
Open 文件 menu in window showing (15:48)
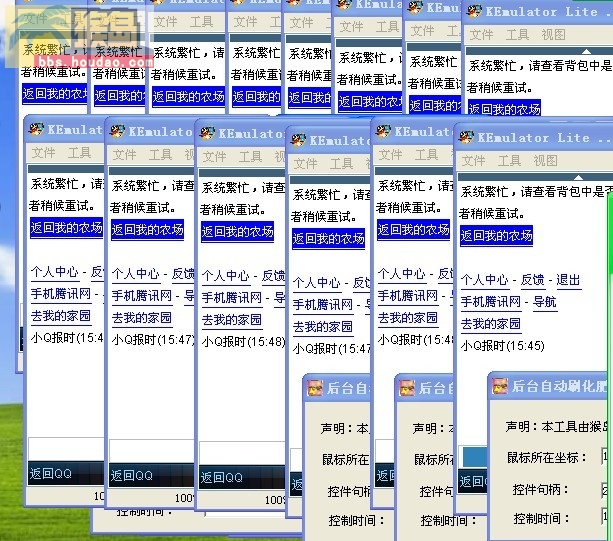[x=215, y=157]
